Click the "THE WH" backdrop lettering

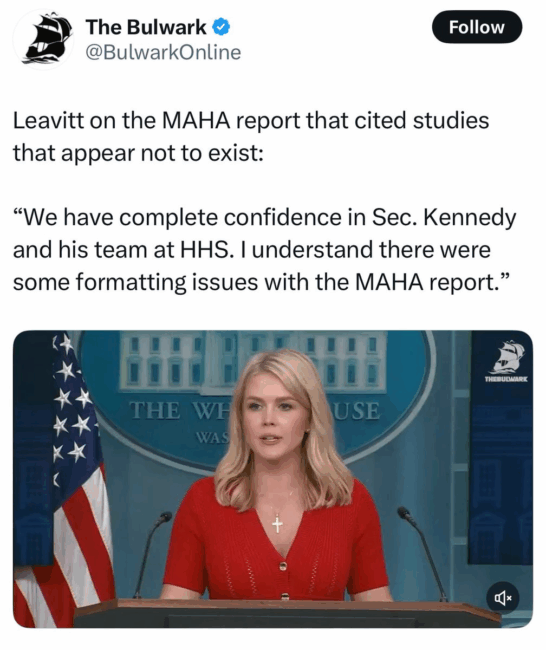point(180,411)
